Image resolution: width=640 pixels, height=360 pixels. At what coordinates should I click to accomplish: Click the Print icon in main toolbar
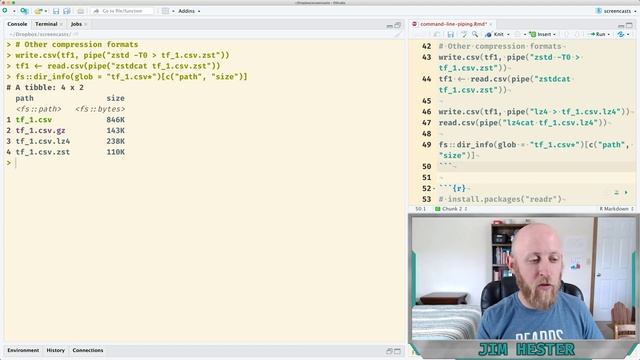pos(80,11)
